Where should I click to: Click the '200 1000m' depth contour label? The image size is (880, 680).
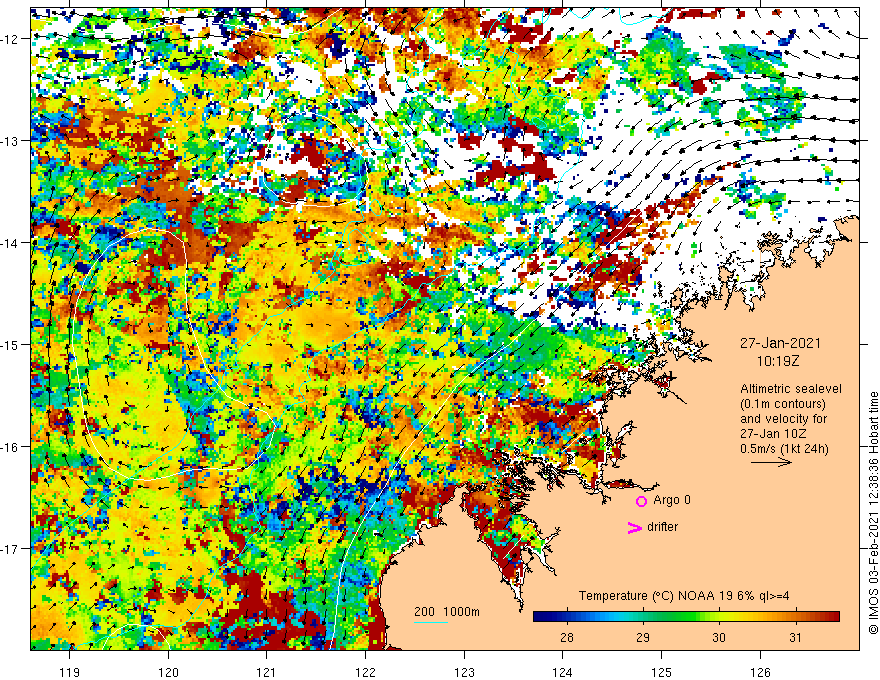coord(447,612)
